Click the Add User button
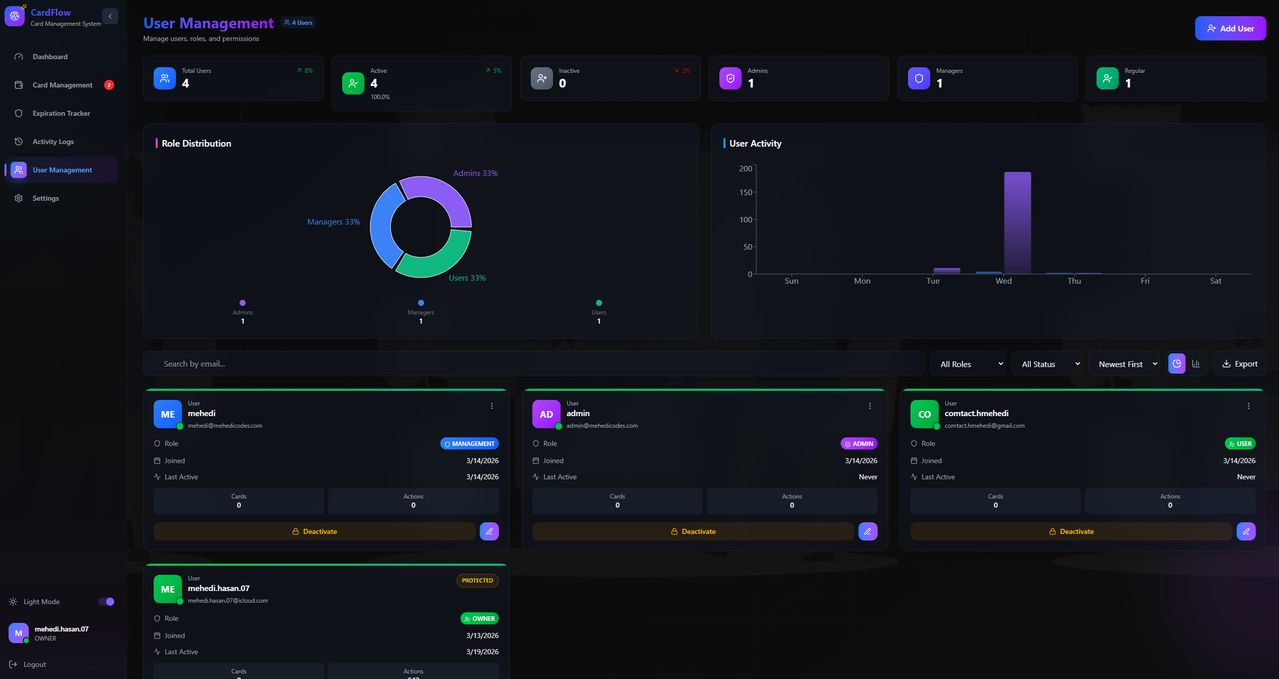This screenshot has height=679, width=1279. pyautogui.click(x=1230, y=28)
